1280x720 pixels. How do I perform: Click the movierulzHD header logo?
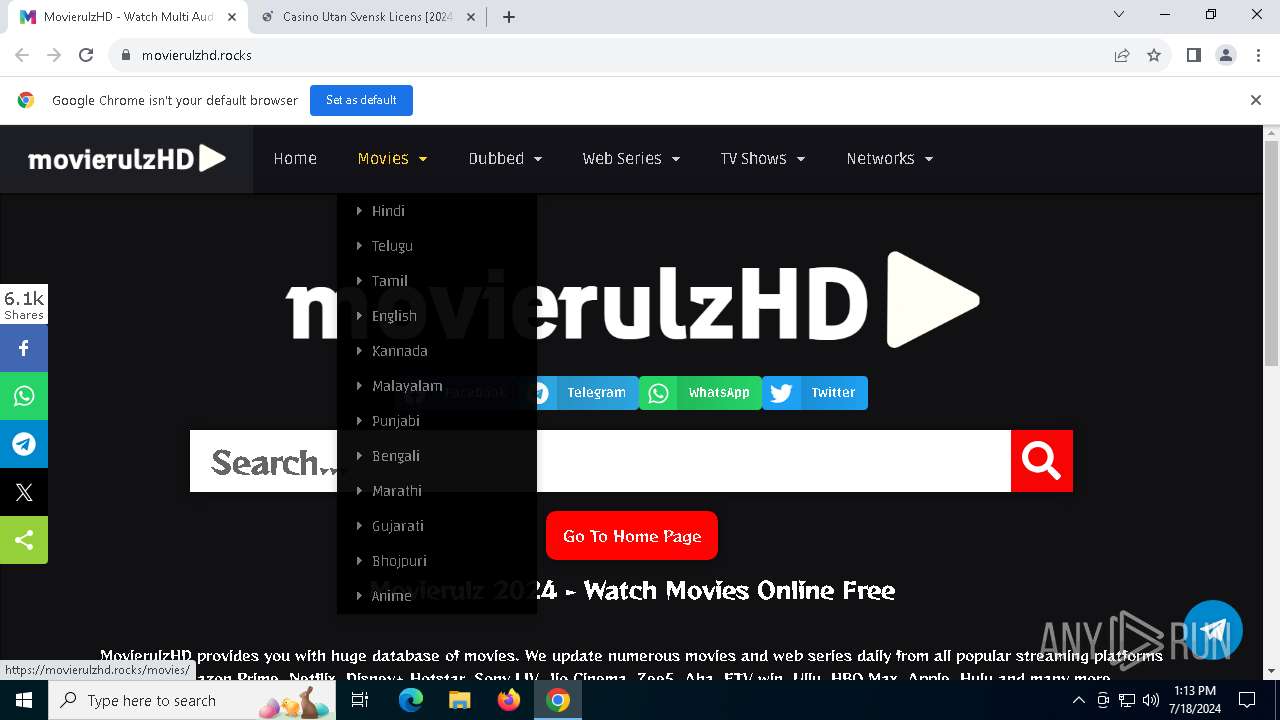point(127,158)
